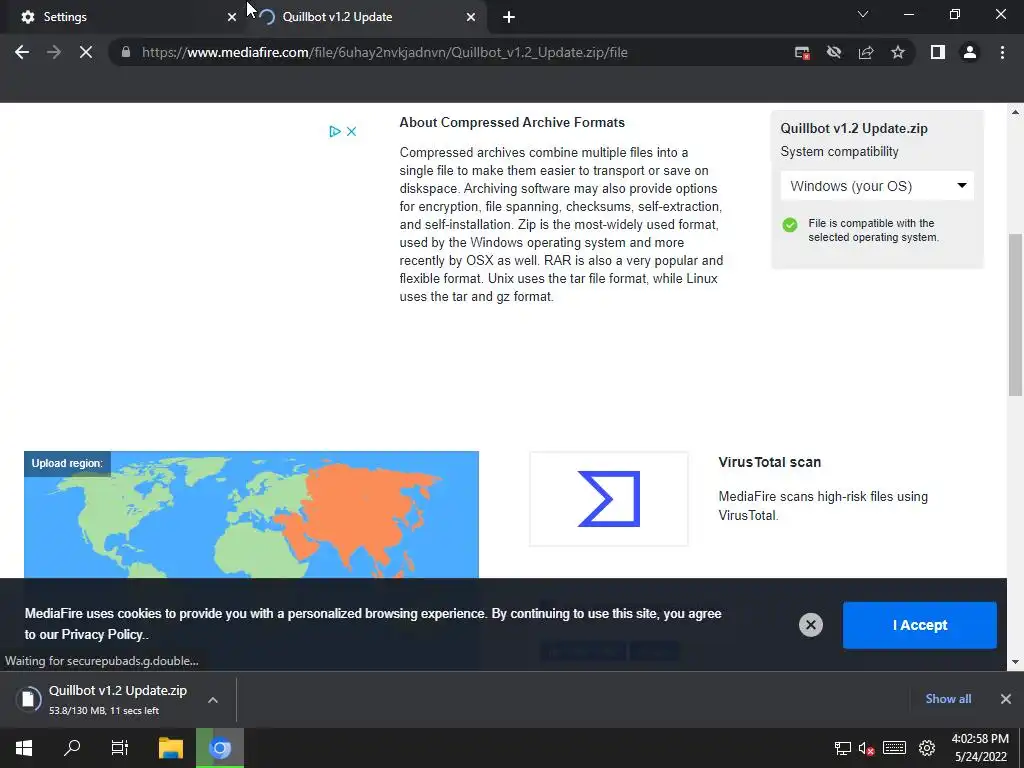Click the 'About Compressed Archive Formats' heading
This screenshot has width=1024, height=768.
click(x=512, y=122)
